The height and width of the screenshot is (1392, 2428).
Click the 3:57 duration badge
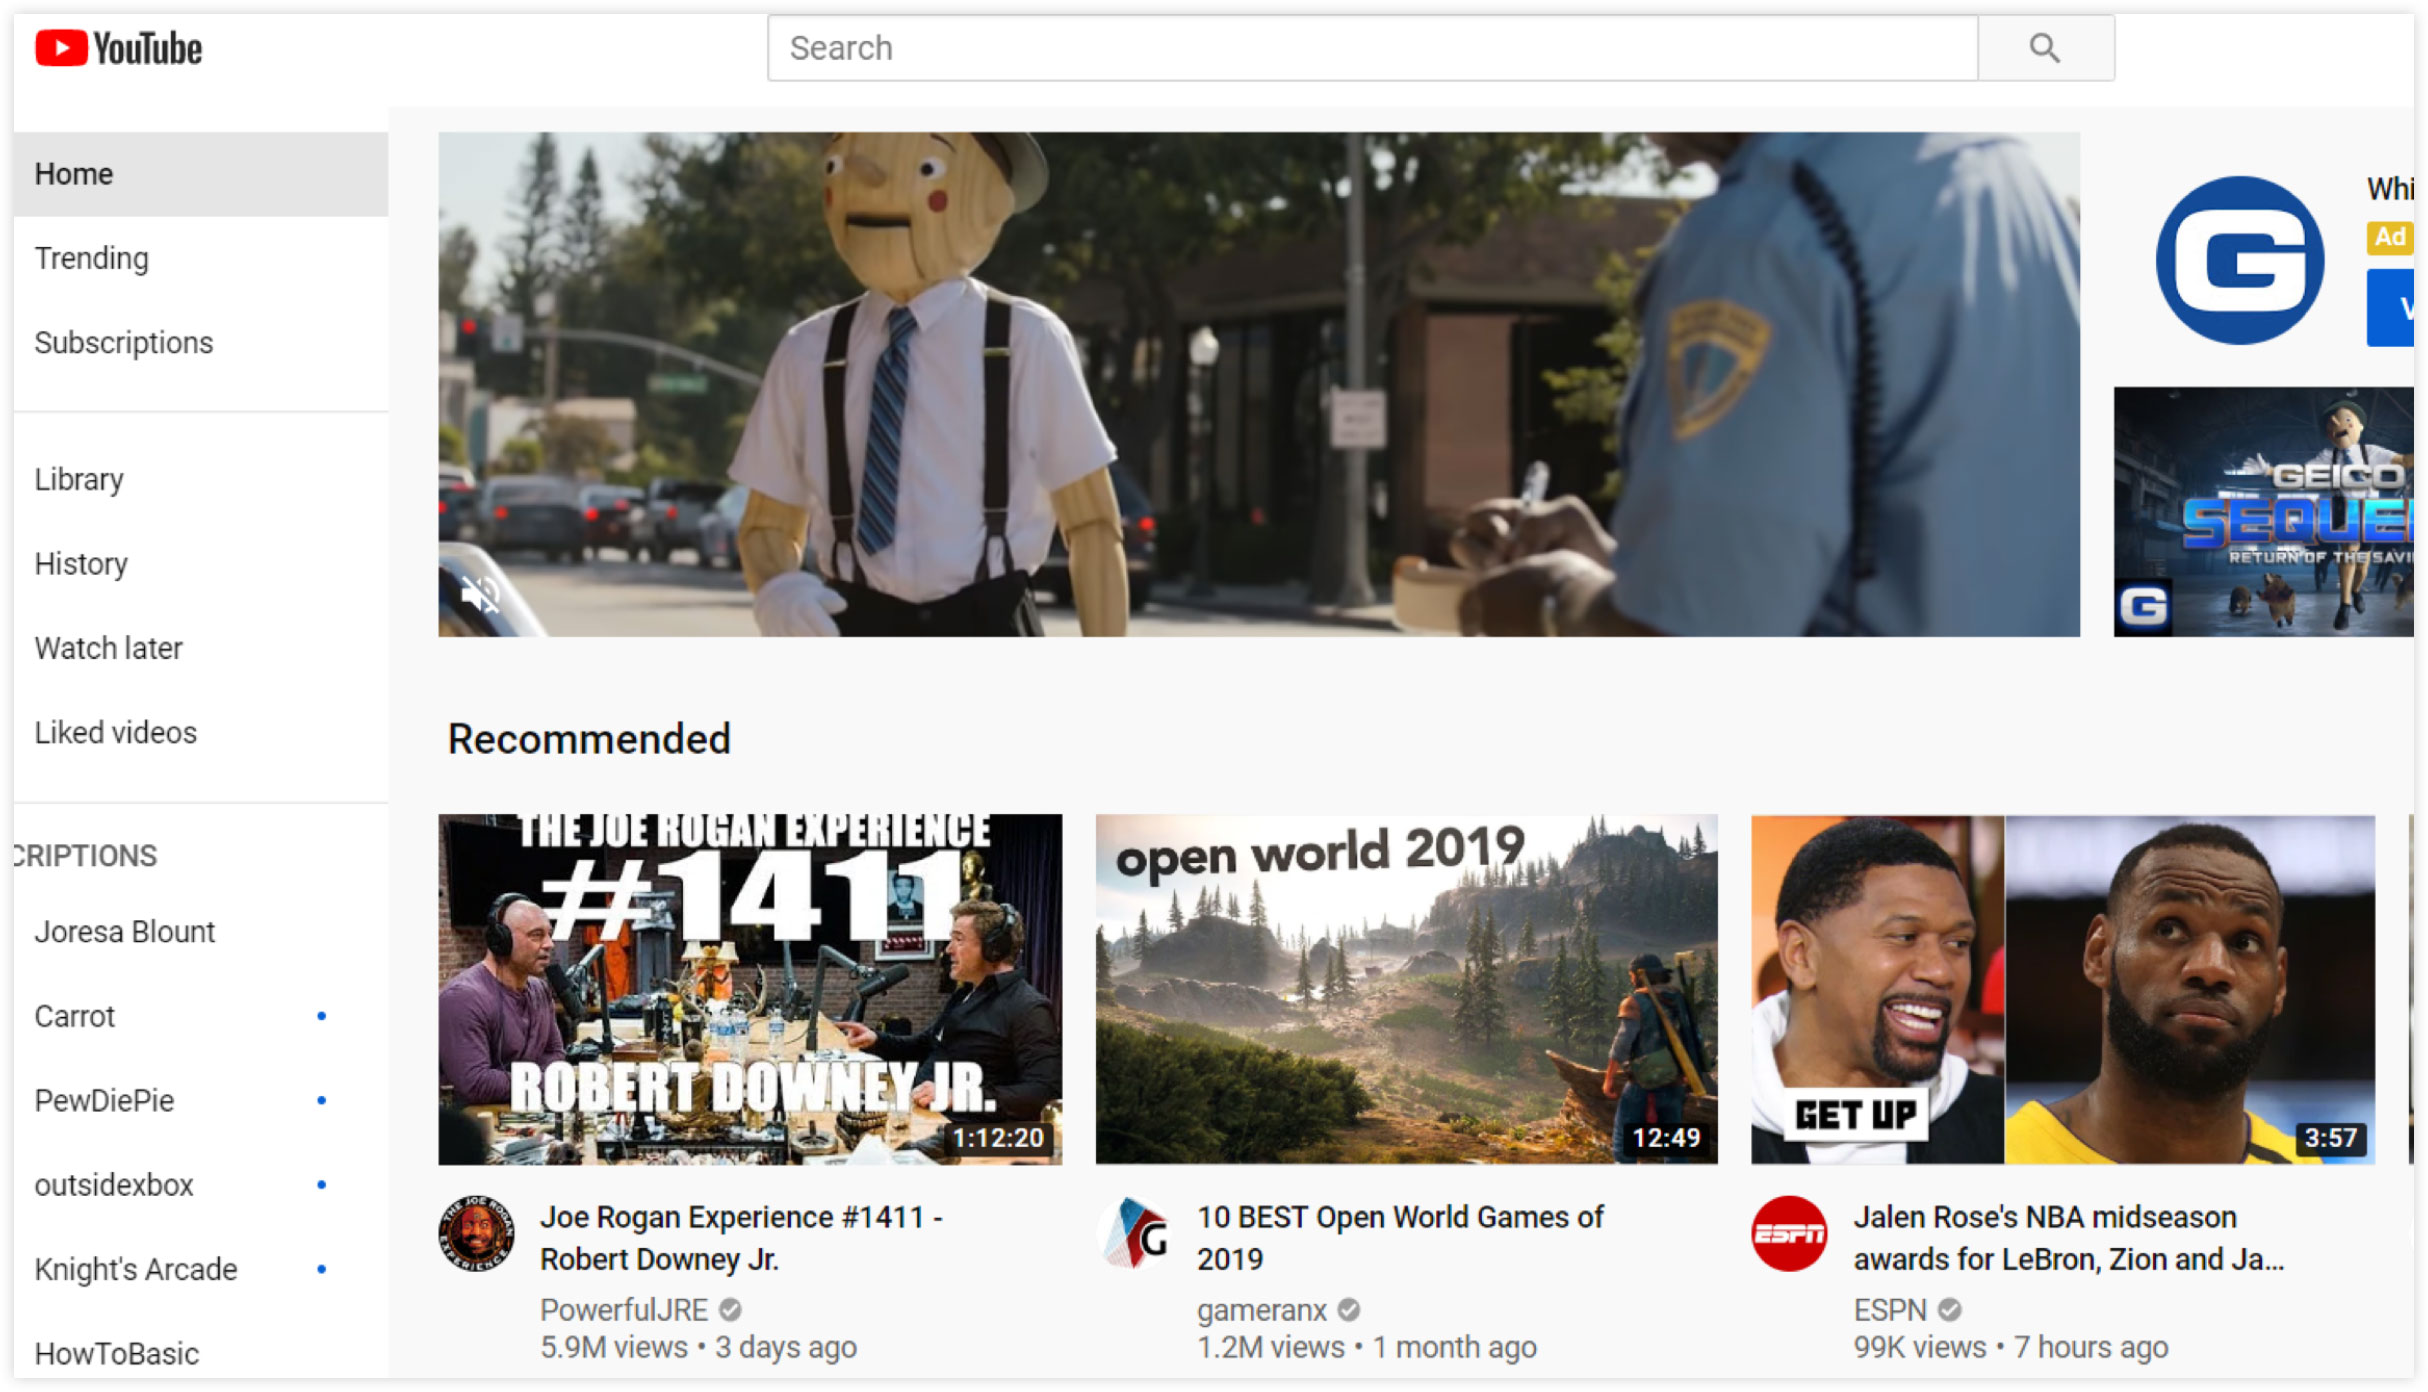pos(2331,1137)
